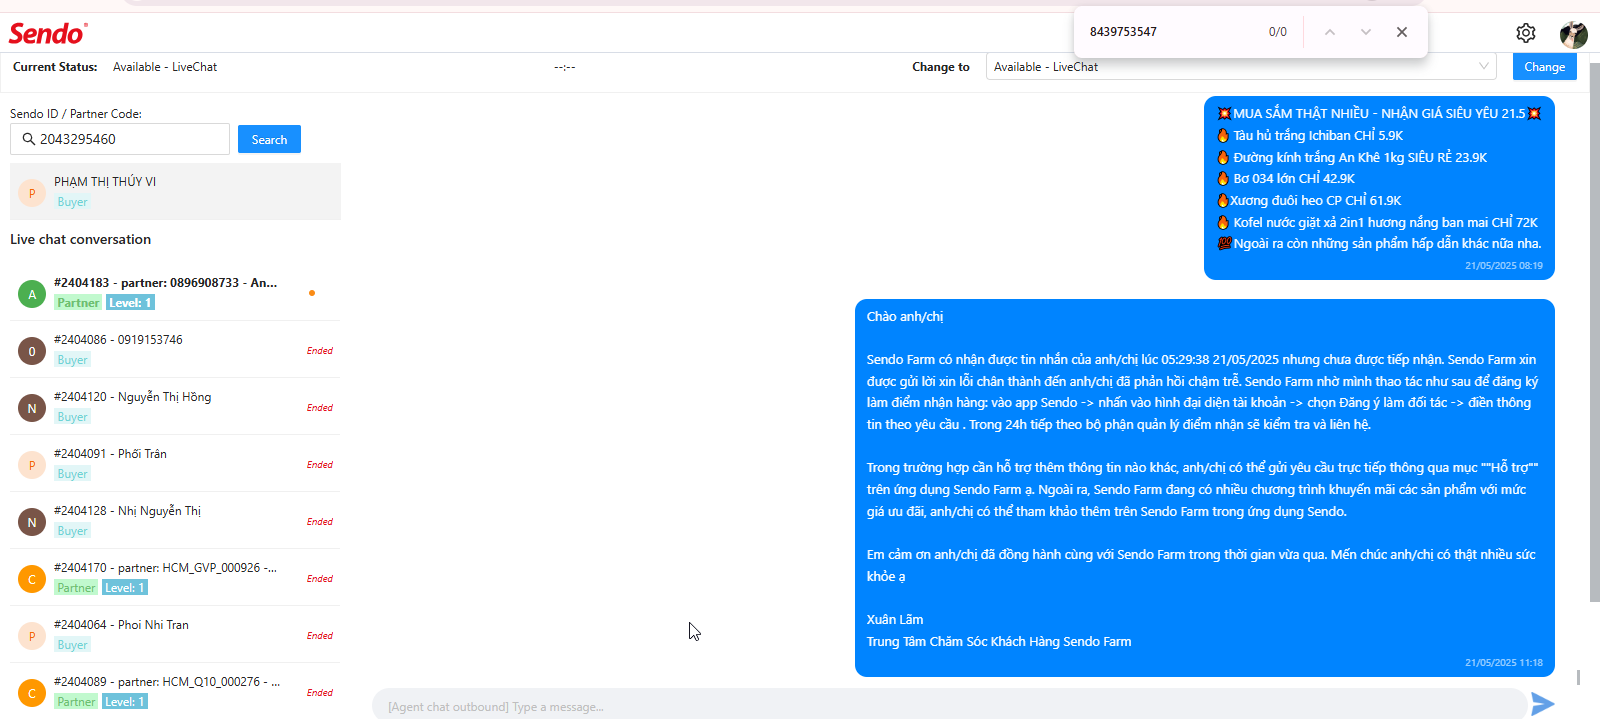Click Ended status of Nguyễn Thị Hồng

(x=320, y=408)
